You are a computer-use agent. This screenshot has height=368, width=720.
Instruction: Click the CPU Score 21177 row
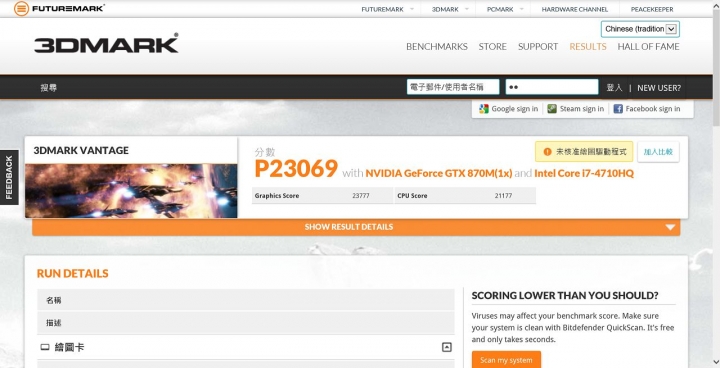[465, 195]
